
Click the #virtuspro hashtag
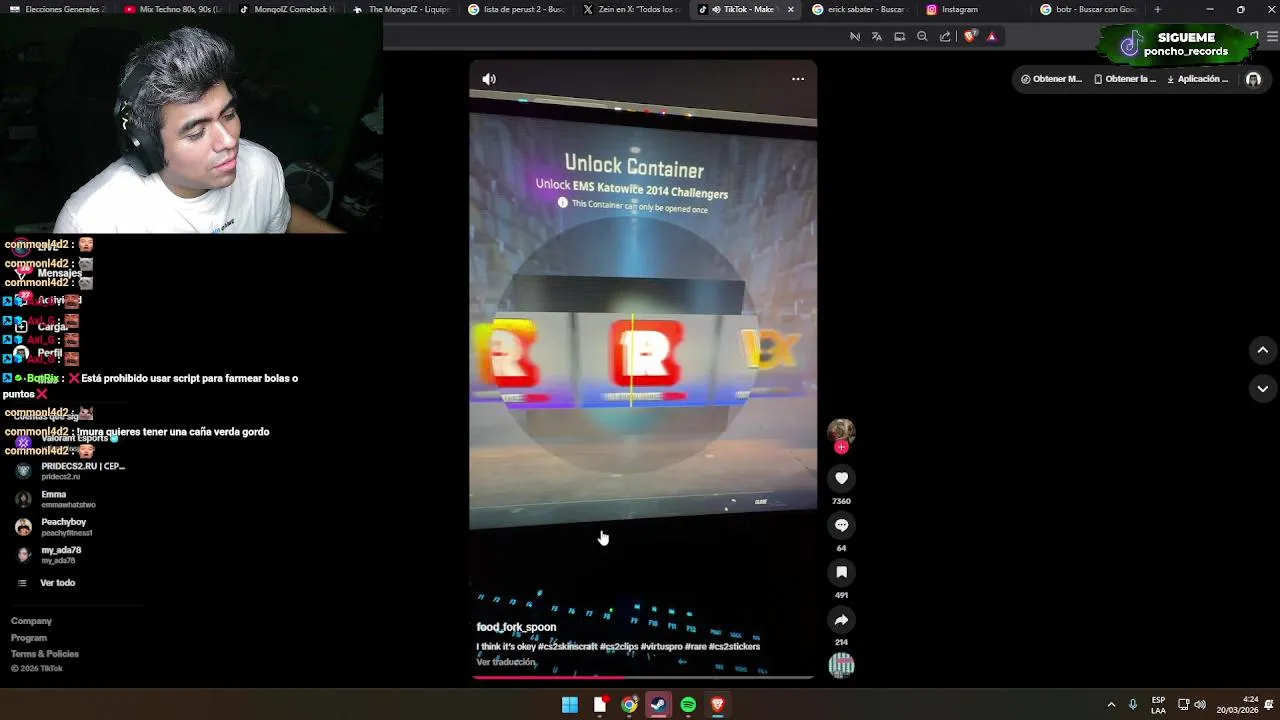tap(662, 647)
